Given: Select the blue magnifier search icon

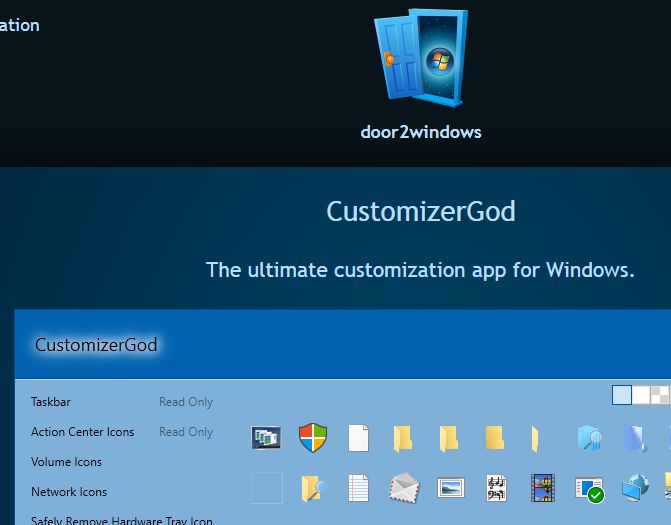Looking at the screenshot, I should (590, 438).
